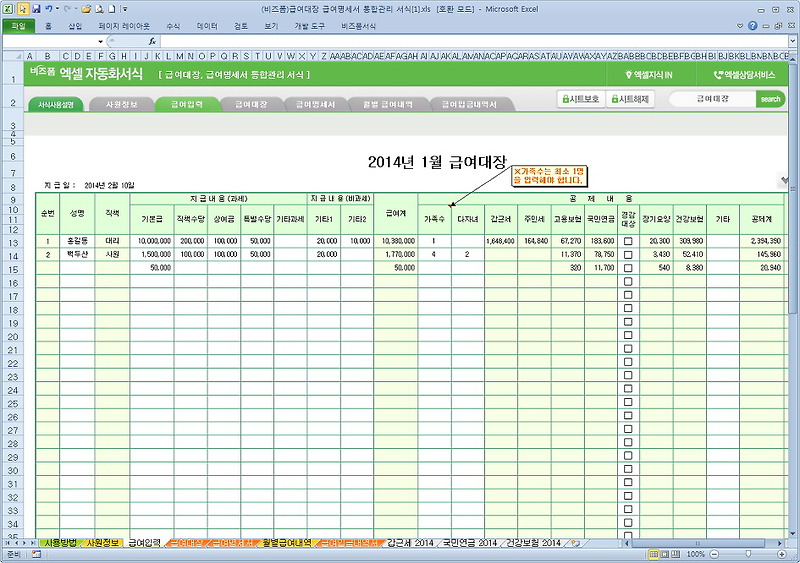The width and height of the screenshot is (800, 563).
Task: Create a new blank workbook
Action: pos(111,9)
